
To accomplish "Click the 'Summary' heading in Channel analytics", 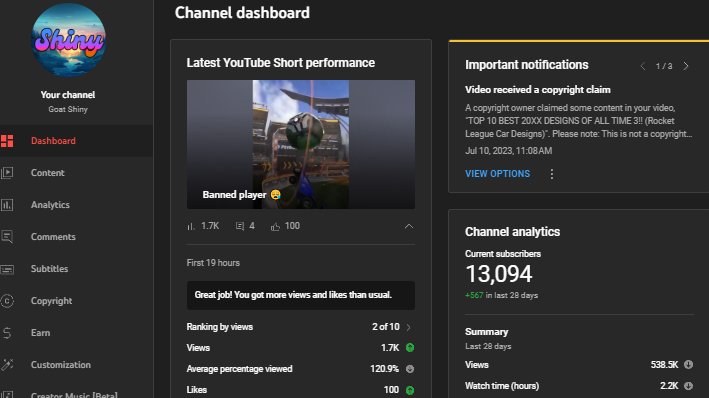I will (x=487, y=332).
